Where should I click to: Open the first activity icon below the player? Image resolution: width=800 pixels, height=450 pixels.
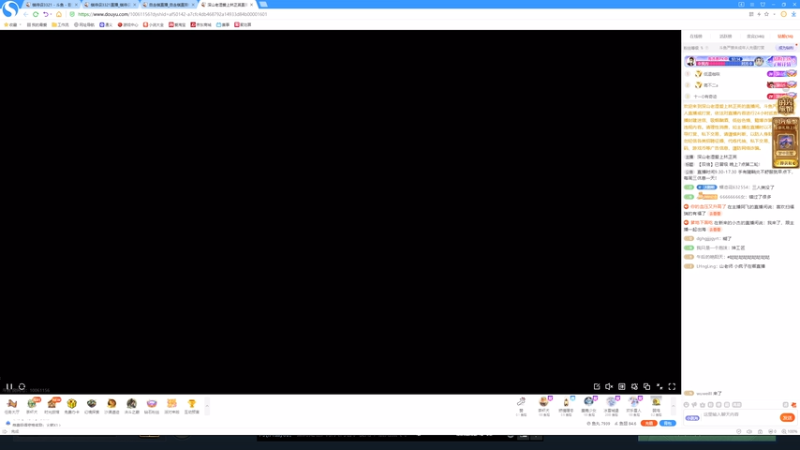12,406
